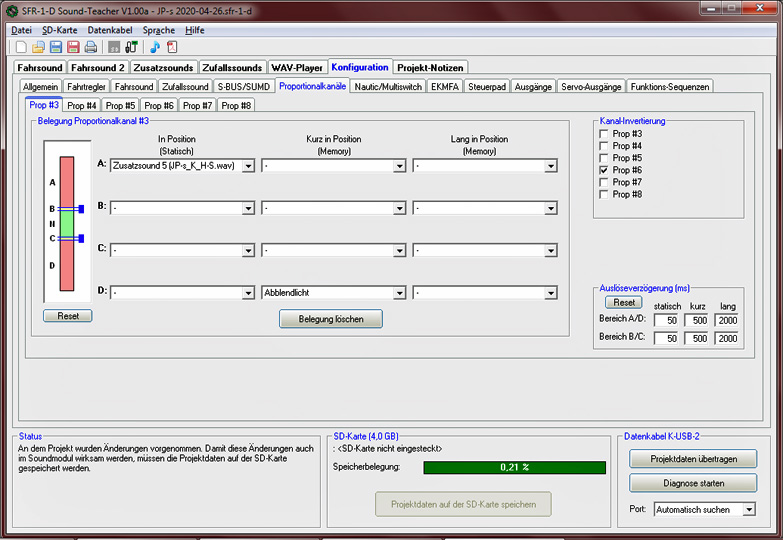Click the blue music note toolbar icon

coord(155,47)
